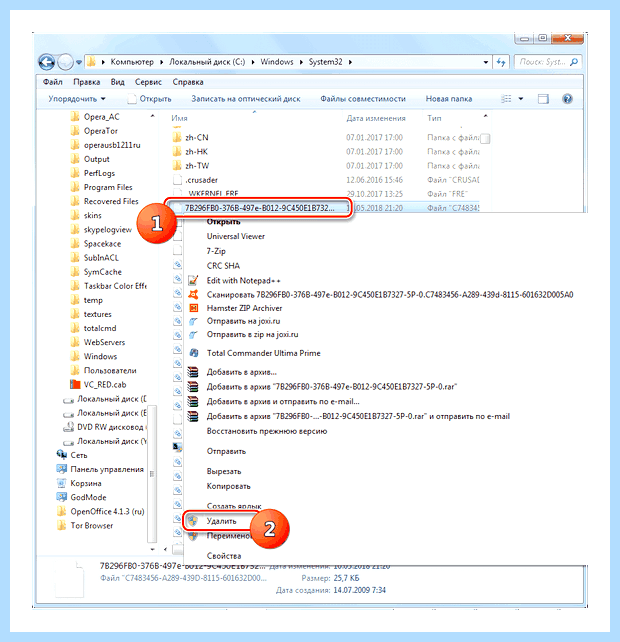Screen dimensions: 620x642
Task: Expand the breadcrumb arrow after Компьютер
Action: (161, 62)
